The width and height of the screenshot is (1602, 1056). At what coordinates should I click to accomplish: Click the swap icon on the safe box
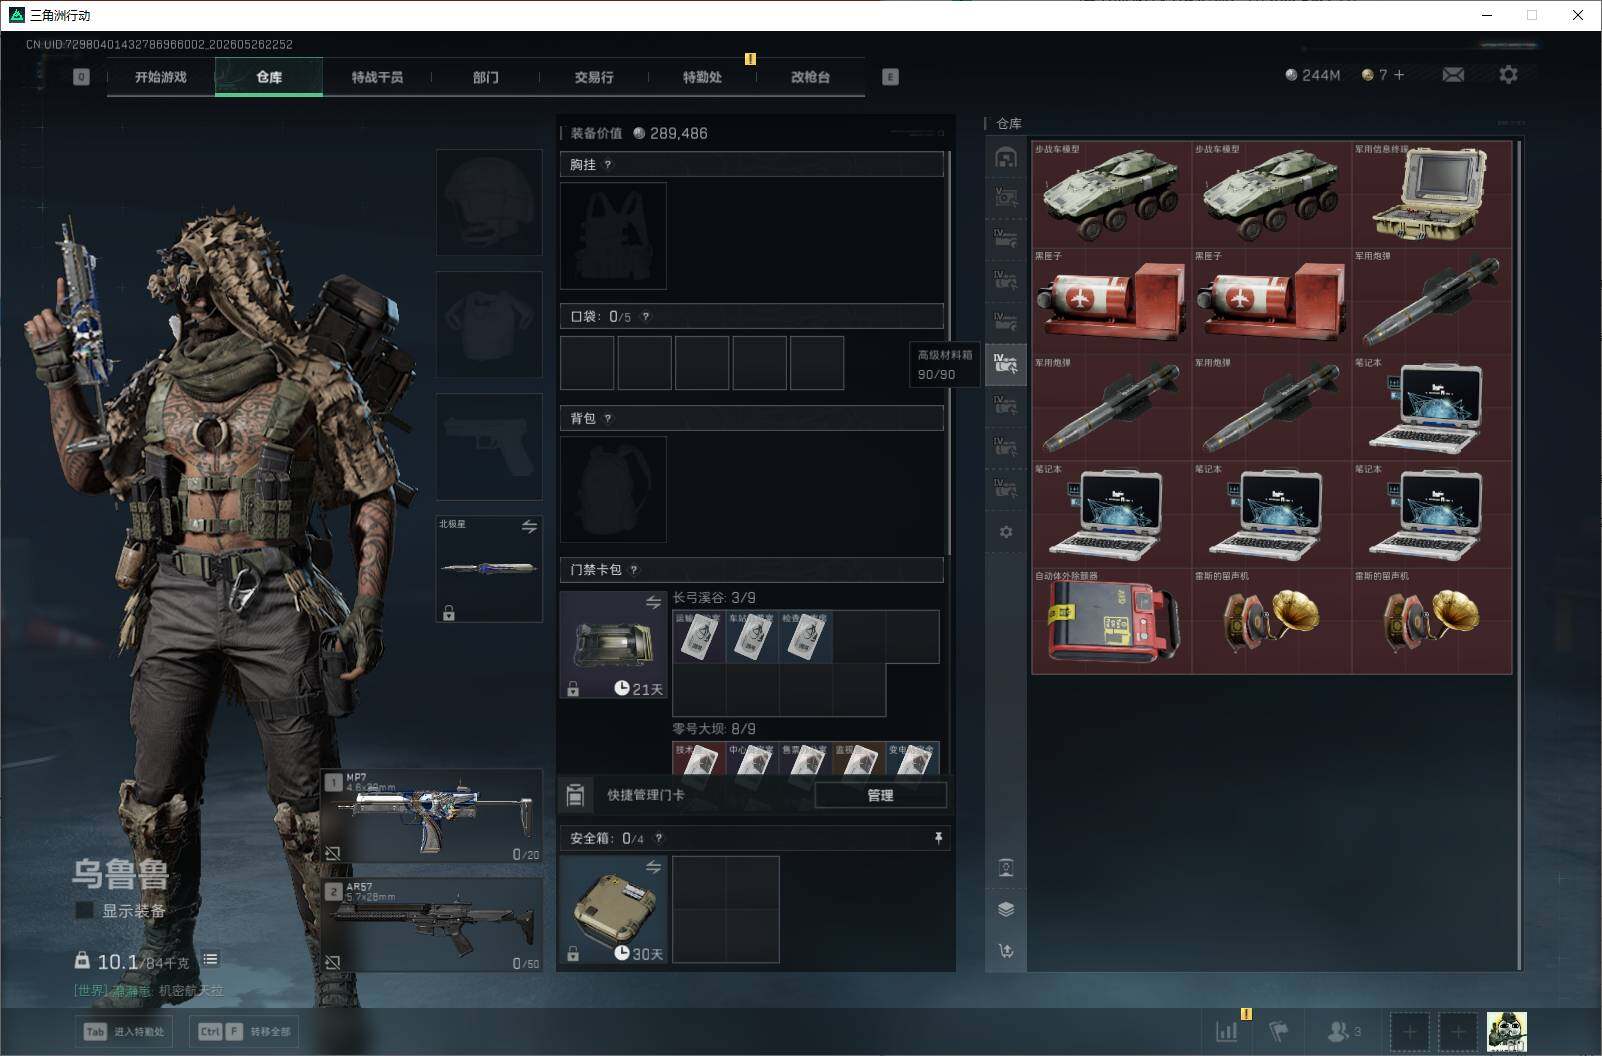click(x=653, y=867)
